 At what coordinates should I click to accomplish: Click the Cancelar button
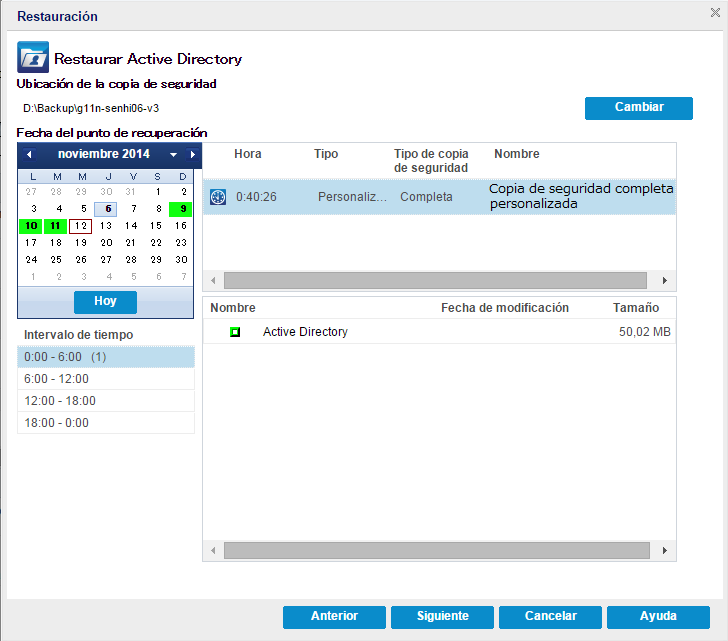550,617
